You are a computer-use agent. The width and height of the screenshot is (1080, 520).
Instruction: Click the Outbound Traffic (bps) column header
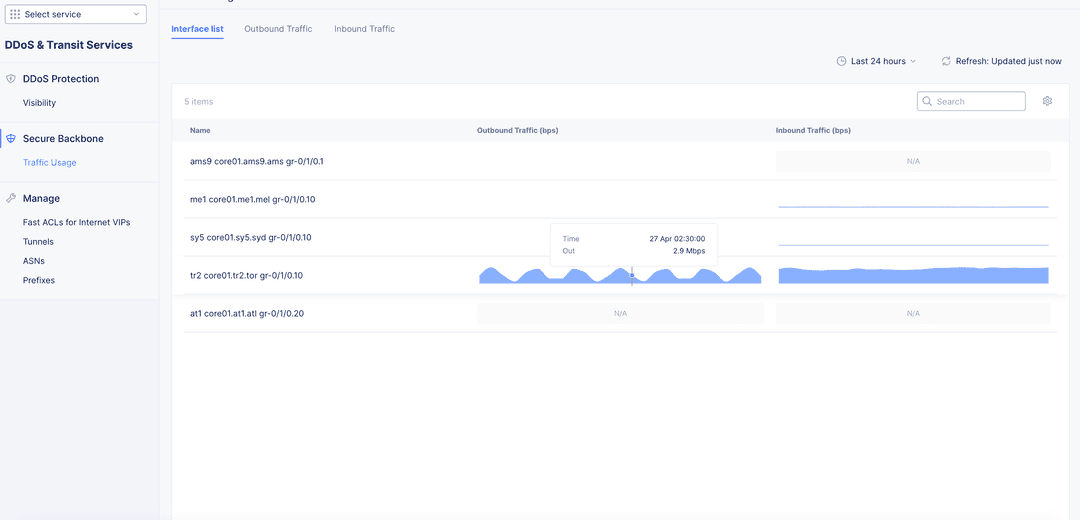[x=517, y=130]
